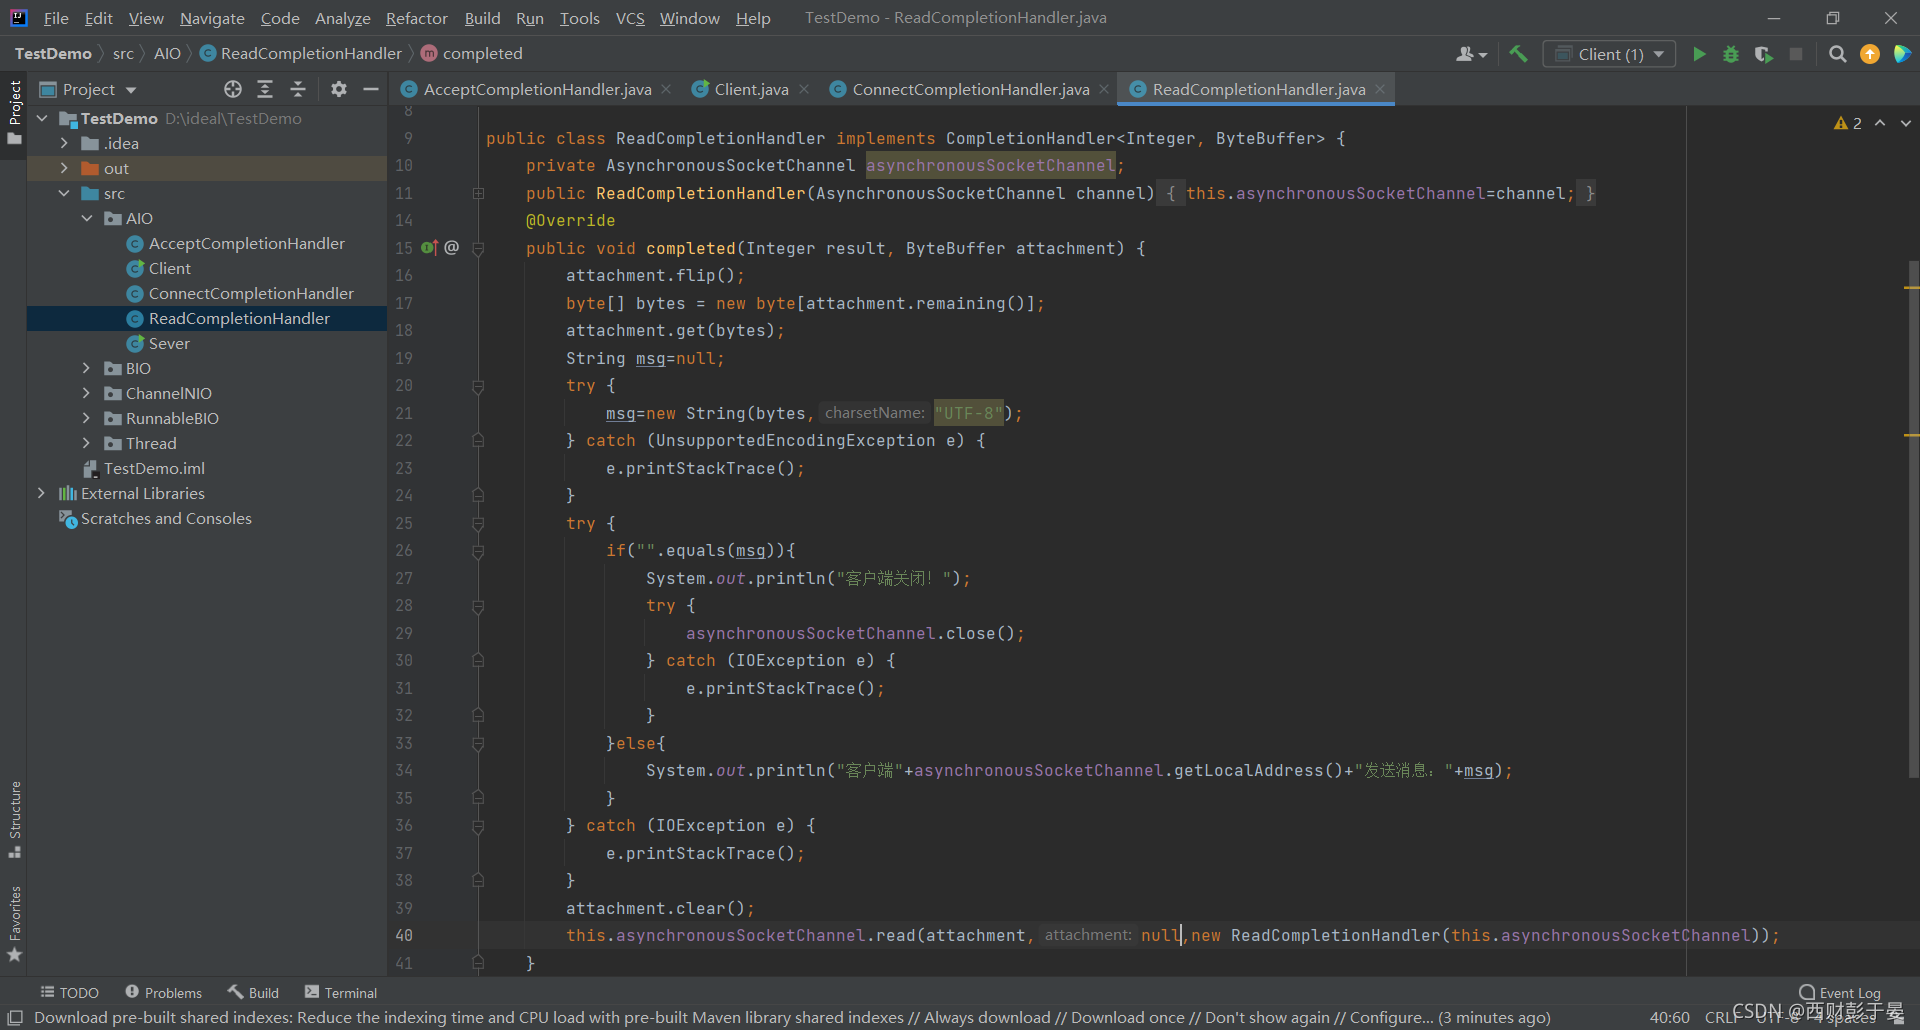Open the VCS menu

630,18
